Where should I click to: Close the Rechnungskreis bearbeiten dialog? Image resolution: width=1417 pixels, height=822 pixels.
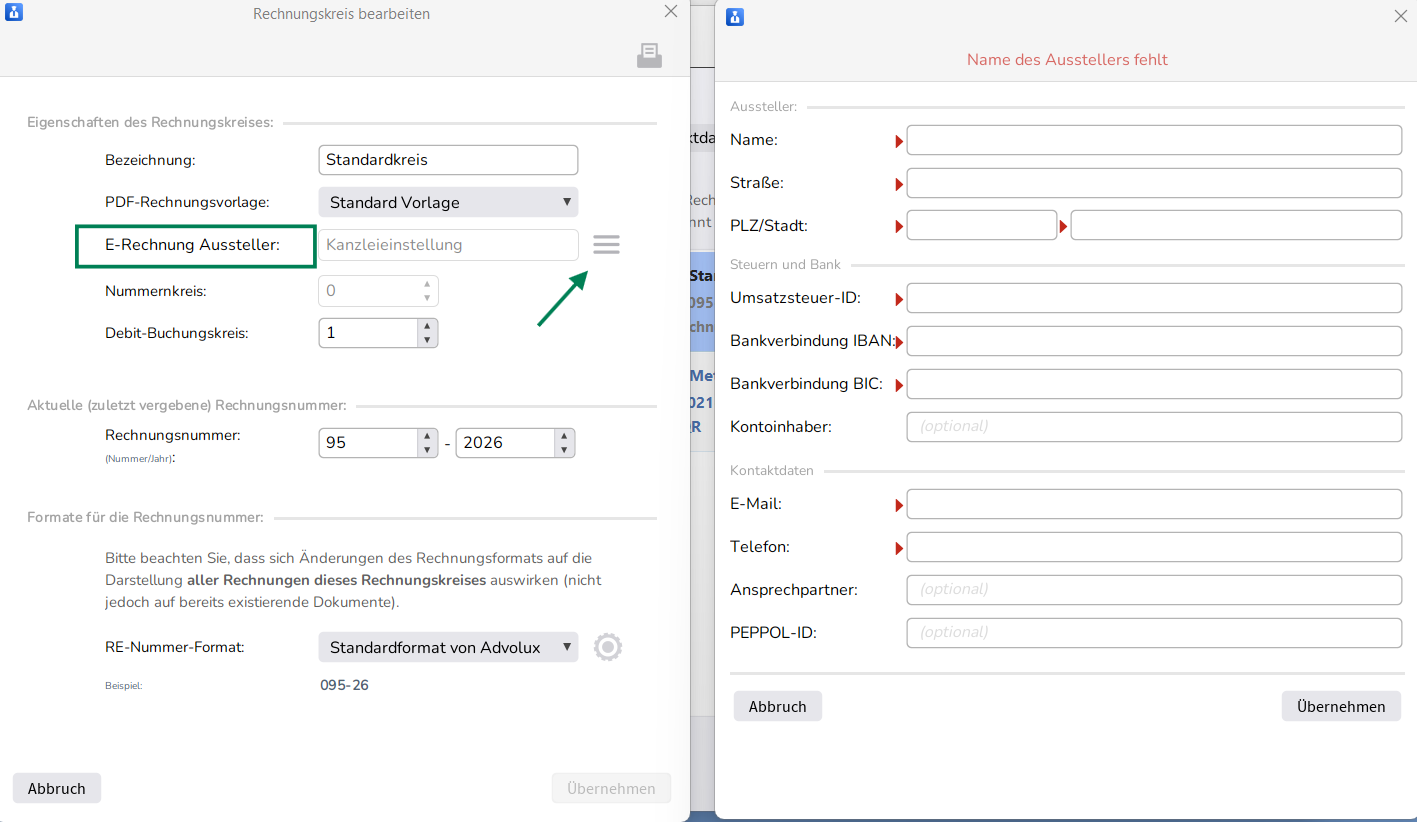(671, 12)
